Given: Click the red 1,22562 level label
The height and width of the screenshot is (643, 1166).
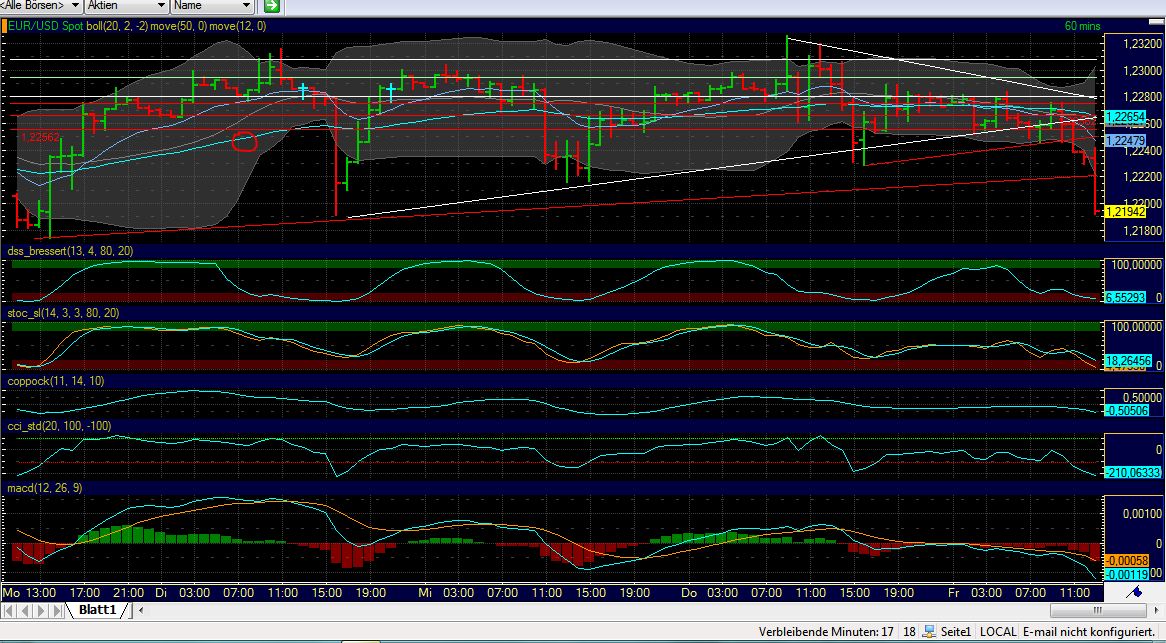Looking at the screenshot, I should tap(40, 138).
